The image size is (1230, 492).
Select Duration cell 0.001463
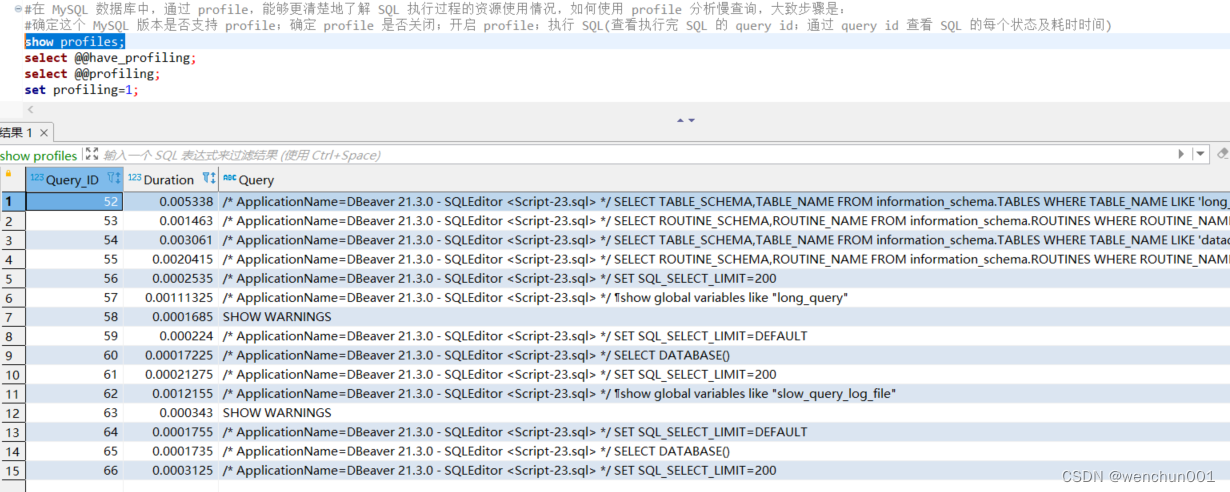pyautogui.click(x=171, y=221)
